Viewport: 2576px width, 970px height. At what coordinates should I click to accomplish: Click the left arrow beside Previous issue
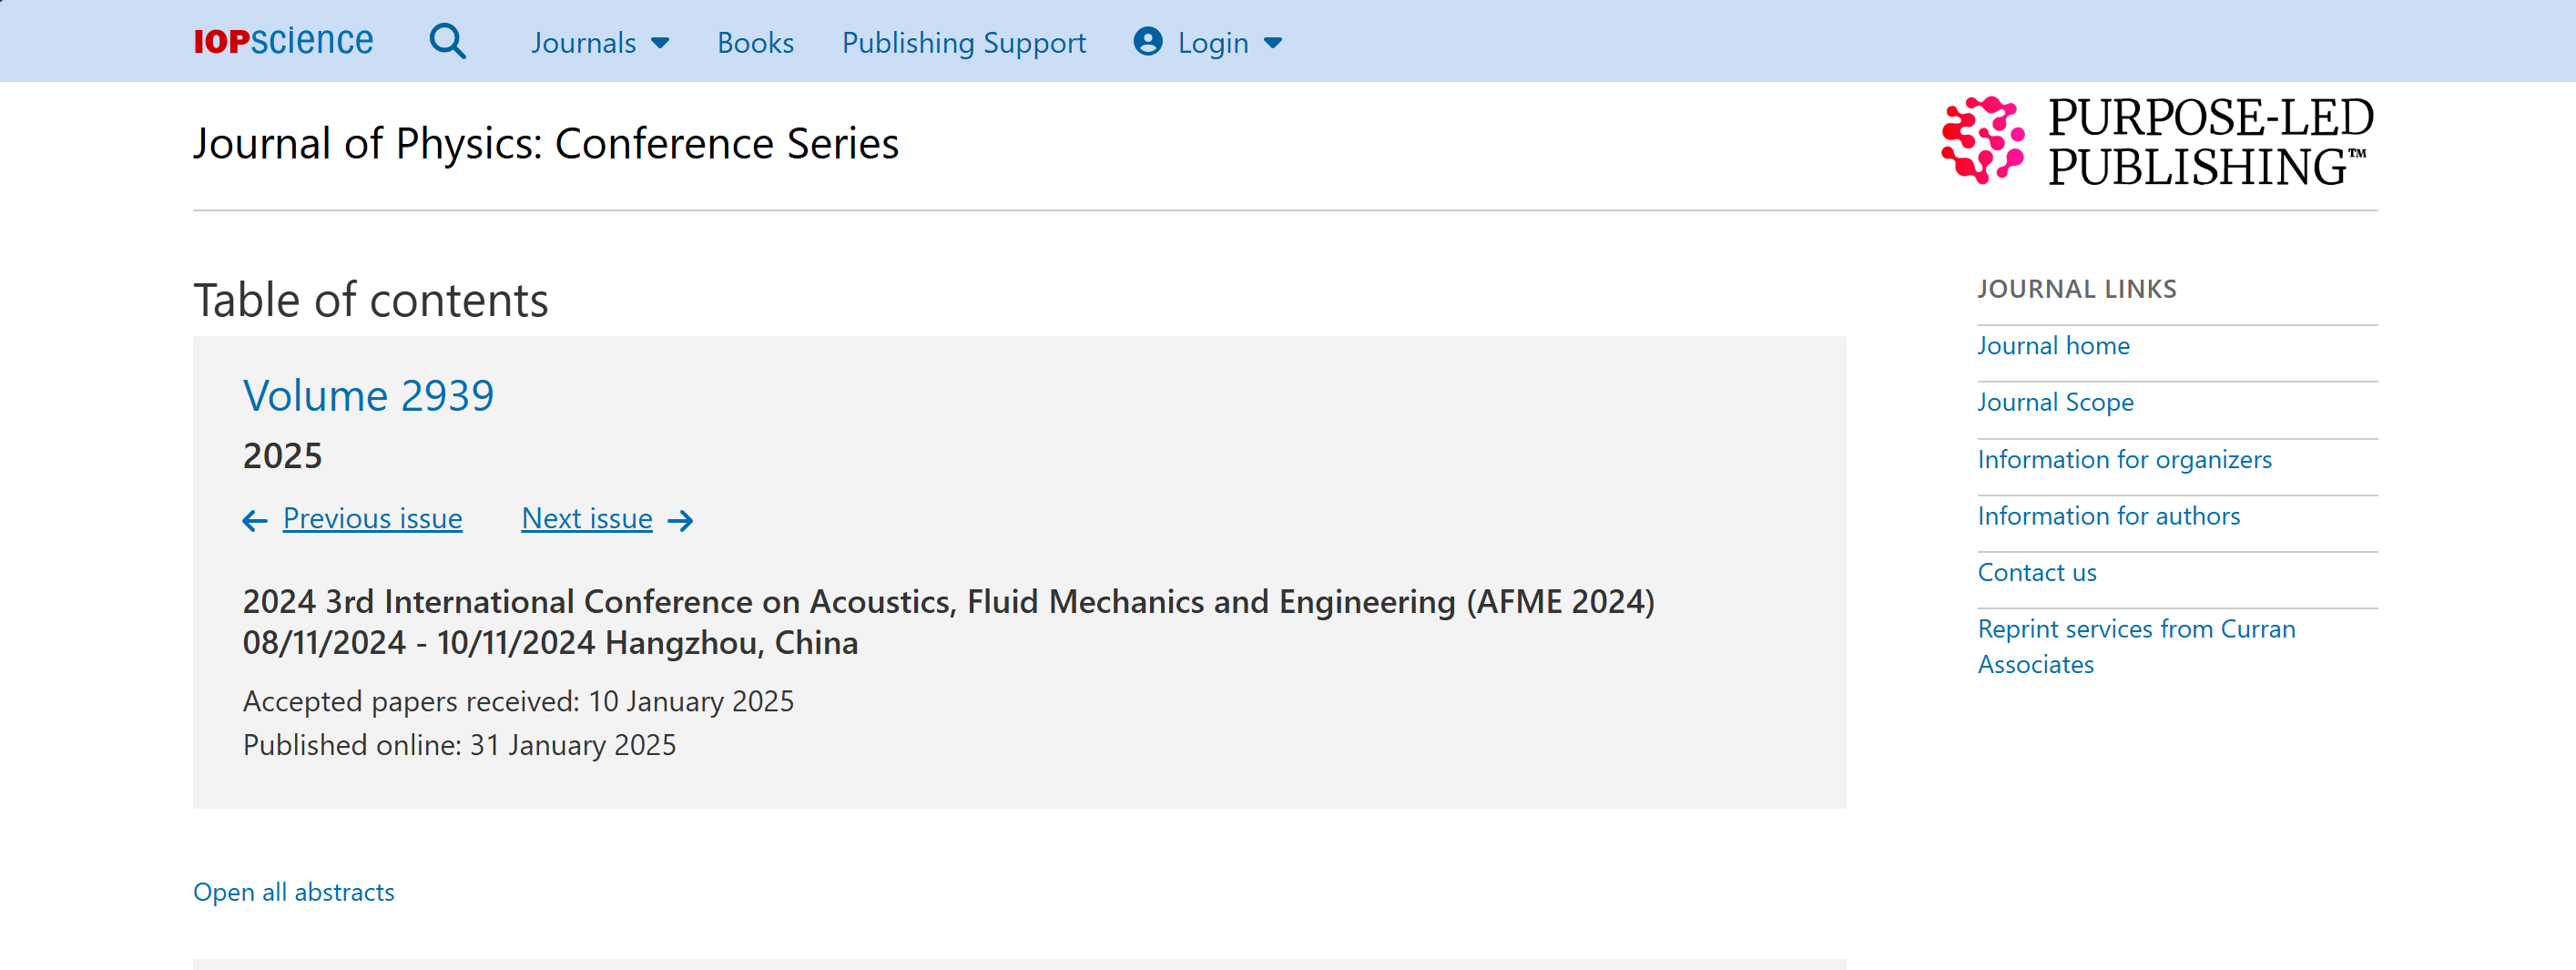coord(255,521)
